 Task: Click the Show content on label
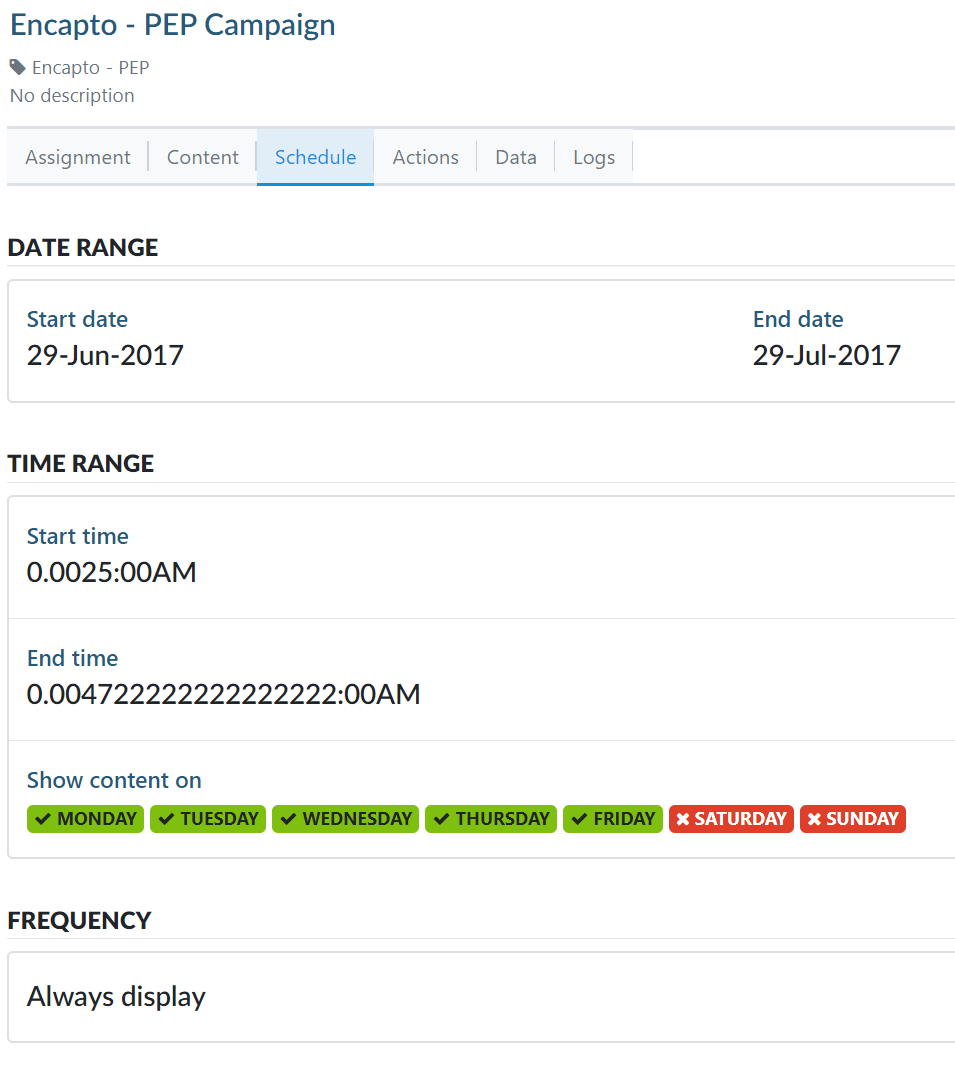click(114, 780)
